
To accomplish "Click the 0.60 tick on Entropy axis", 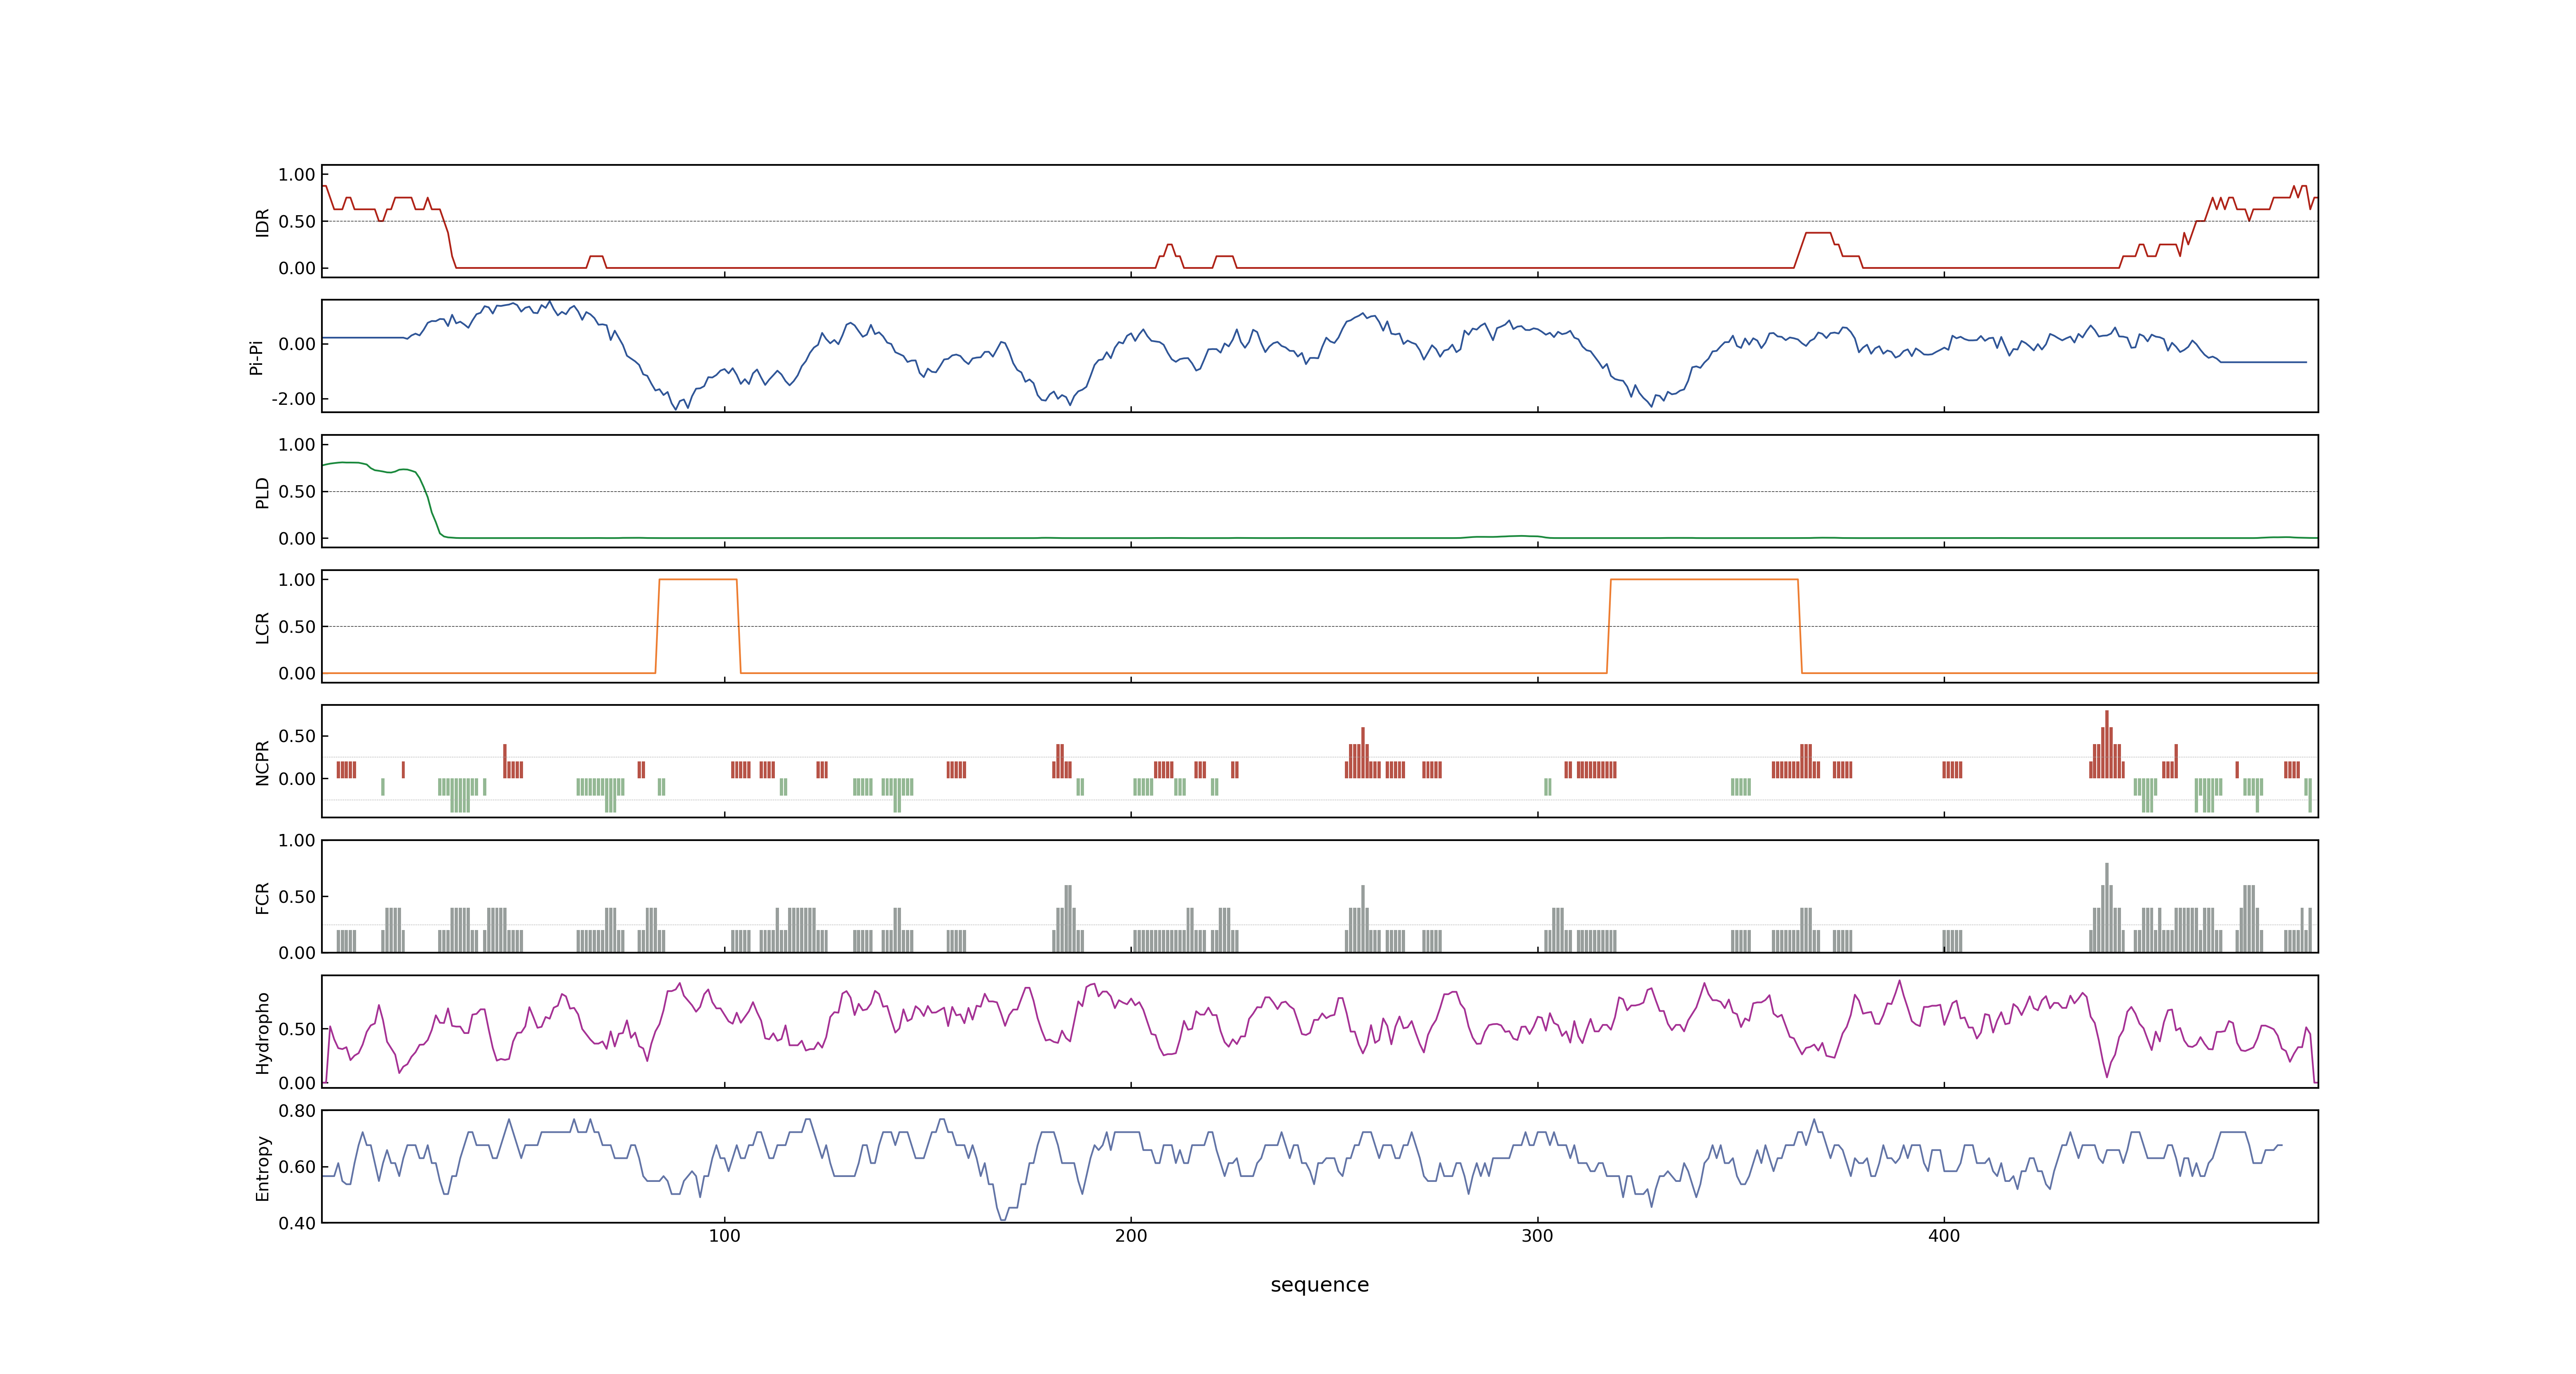I will [297, 1167].
